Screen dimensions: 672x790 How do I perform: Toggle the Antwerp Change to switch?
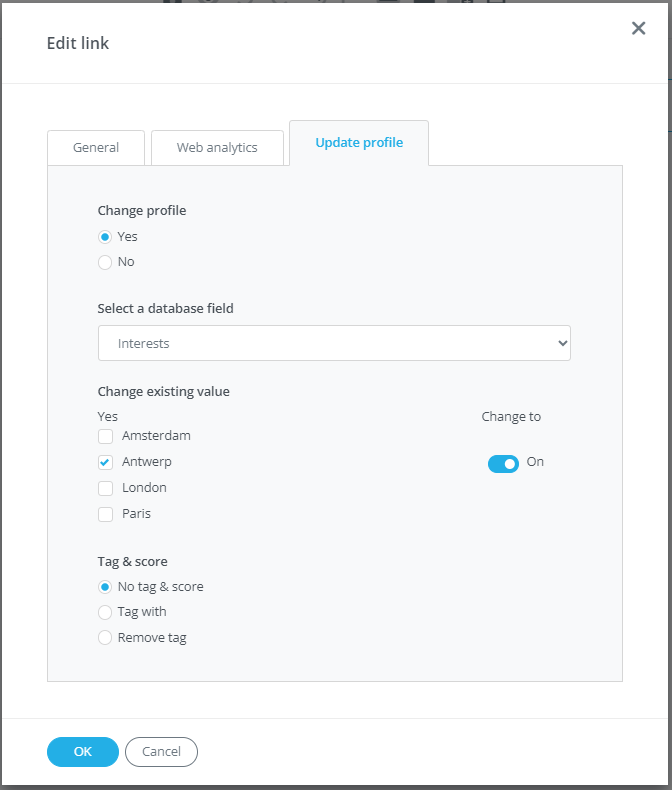point(503,464)
